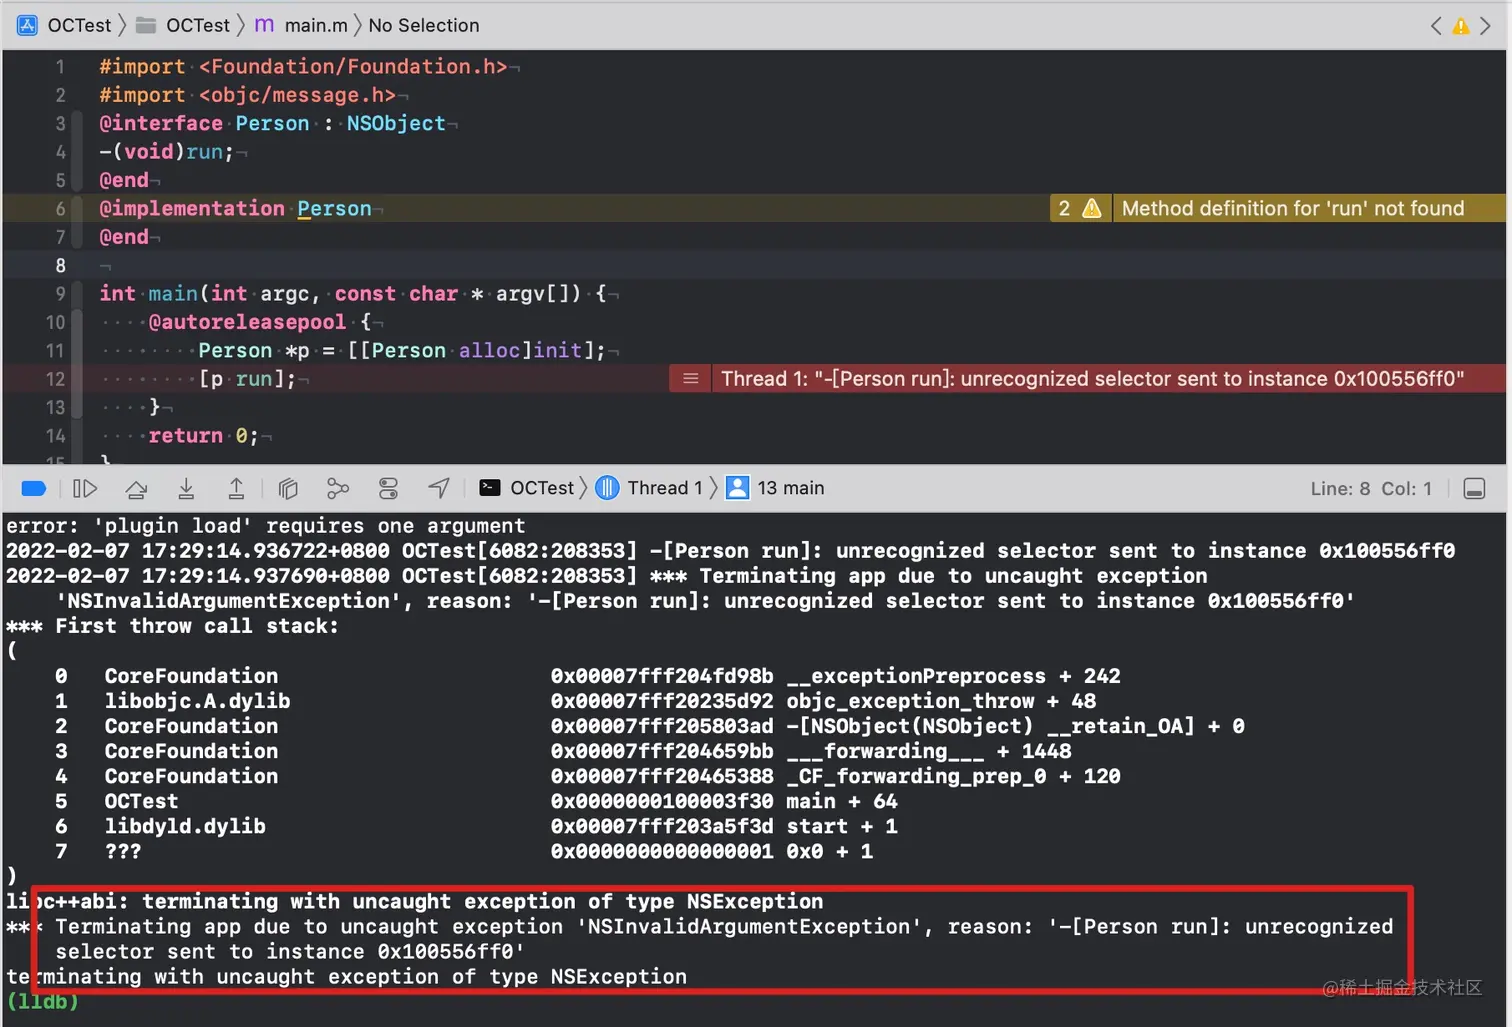
Task: Continue program execution
Action: (85, 488)
